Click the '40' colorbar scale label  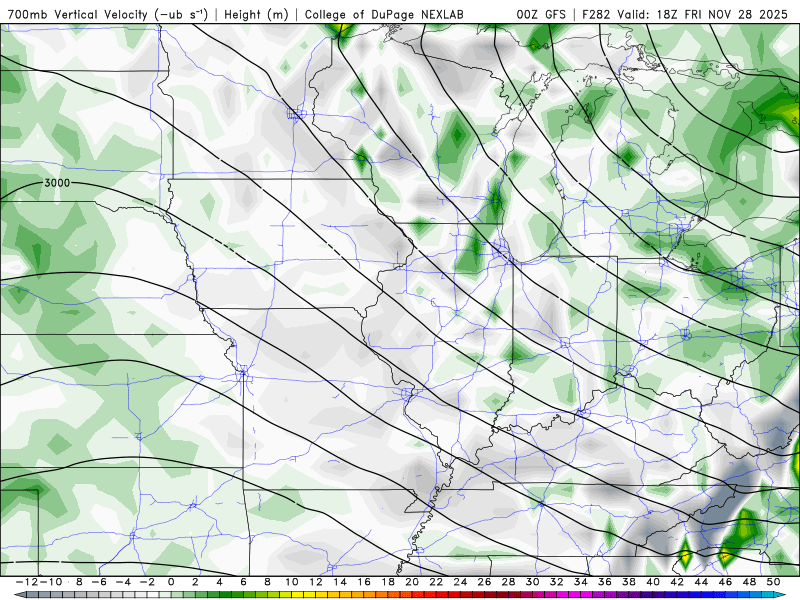[653, 582]
